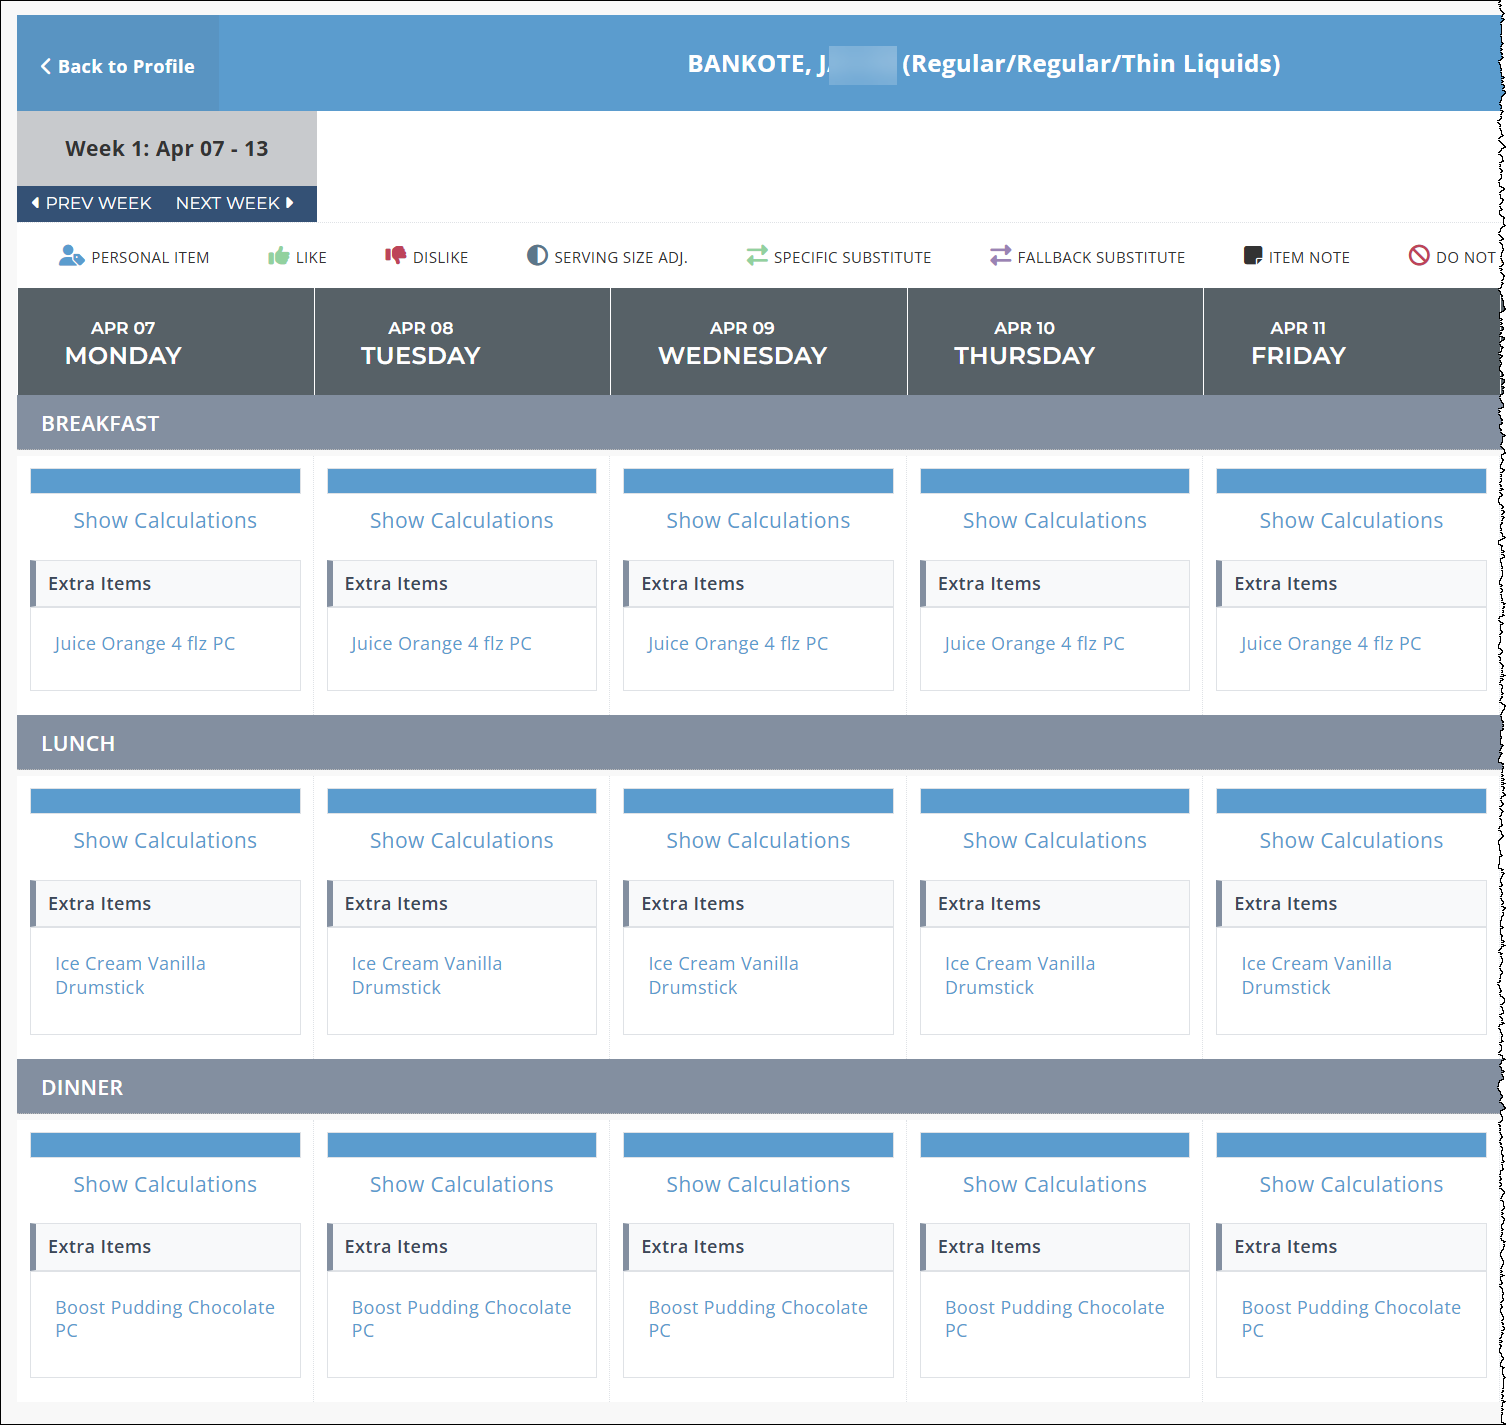Open Wednesday breakfast Juice Orange 4 flz PC

(x=738, y=644)
